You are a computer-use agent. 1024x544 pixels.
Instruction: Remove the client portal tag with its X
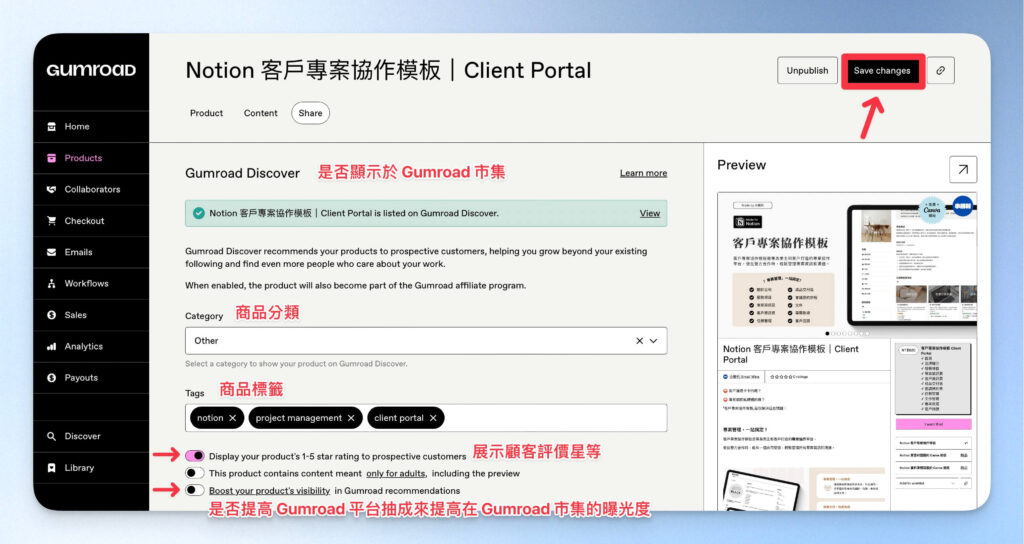433,418
